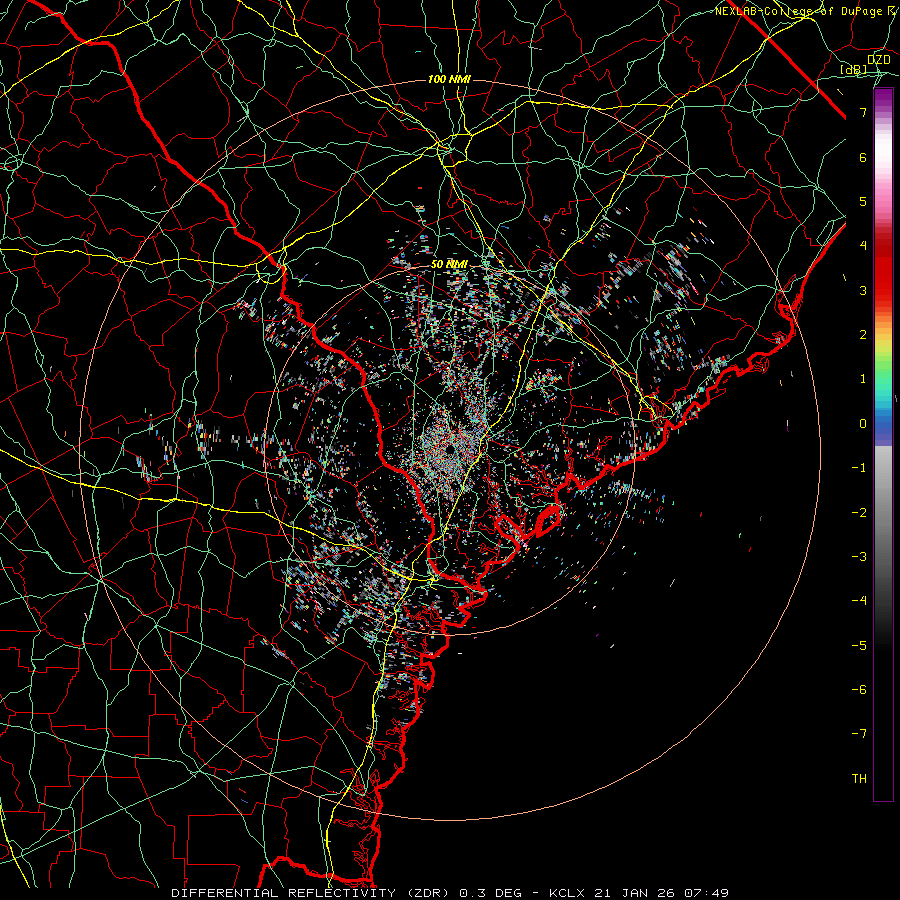
Task: Click the 6 value on the dB scale
Action: click(863, 157)
